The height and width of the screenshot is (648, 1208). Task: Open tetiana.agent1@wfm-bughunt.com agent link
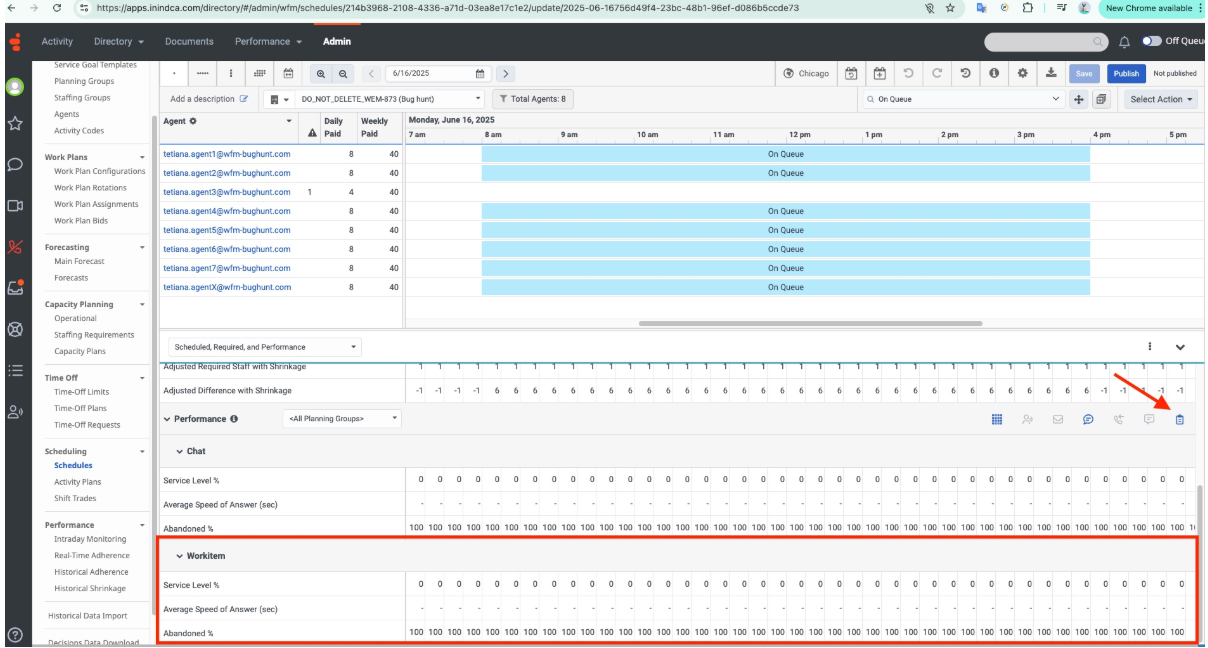coord(226,154)
